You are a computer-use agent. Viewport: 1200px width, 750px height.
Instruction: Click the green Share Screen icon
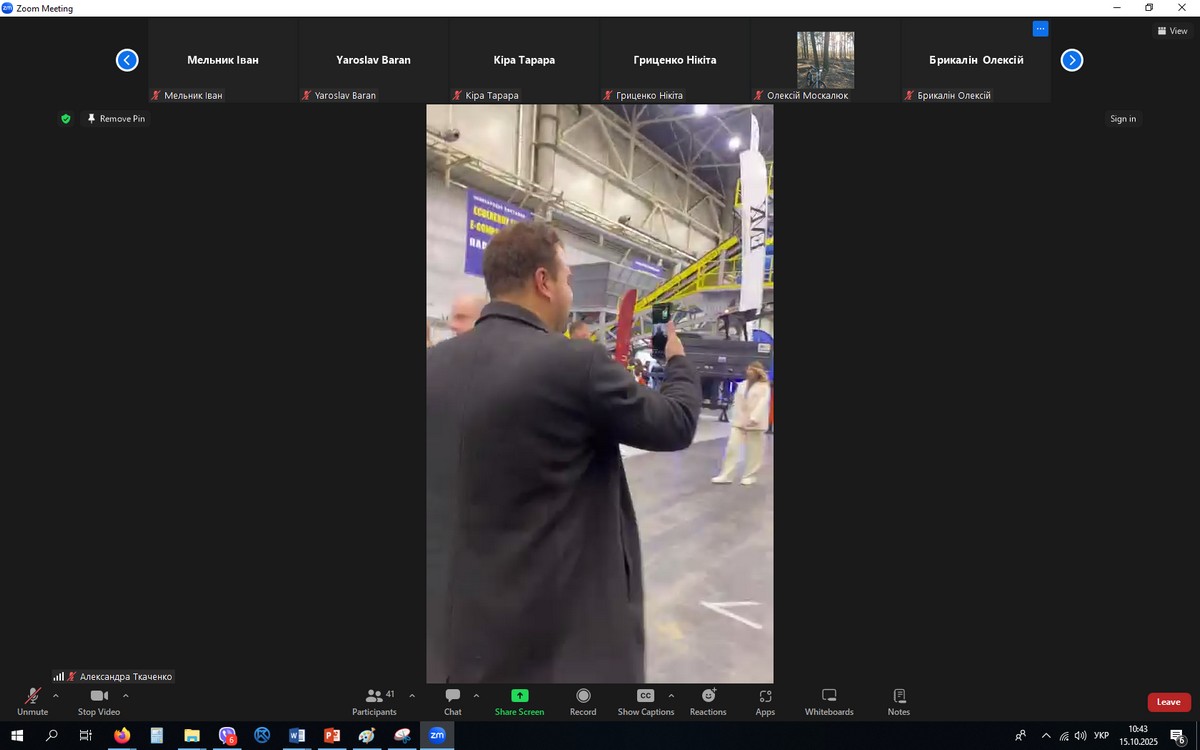coord(519,696)
